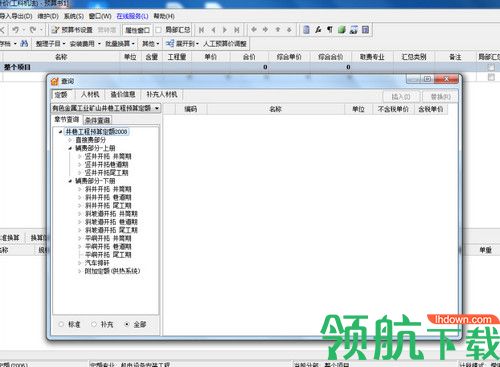
Task: Select 竖井开拓 井筒期 tree item
Action: pos(108,156)
